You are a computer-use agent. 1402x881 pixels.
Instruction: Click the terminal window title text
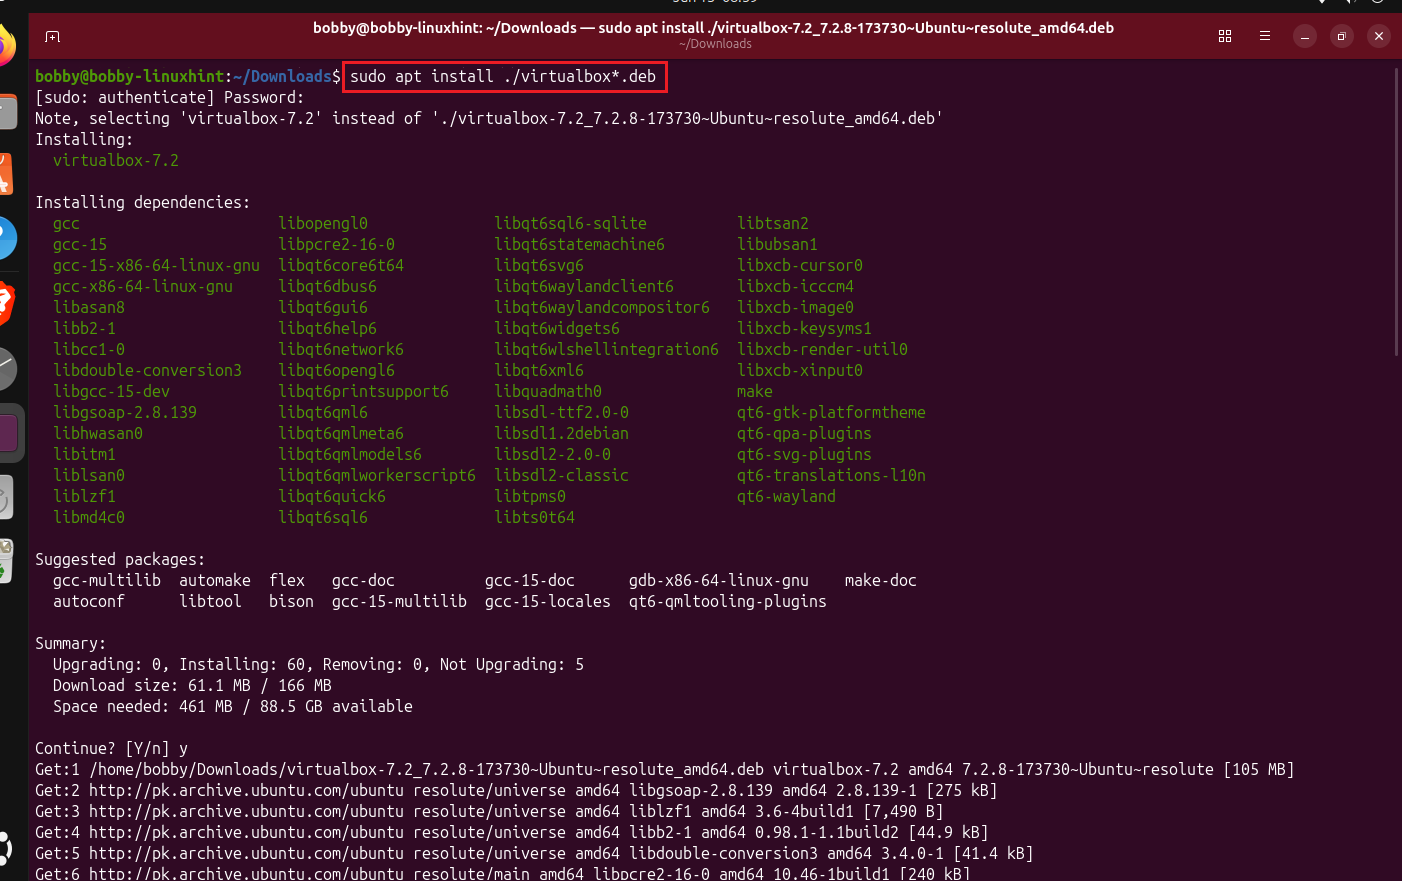[x=713, y=28]
